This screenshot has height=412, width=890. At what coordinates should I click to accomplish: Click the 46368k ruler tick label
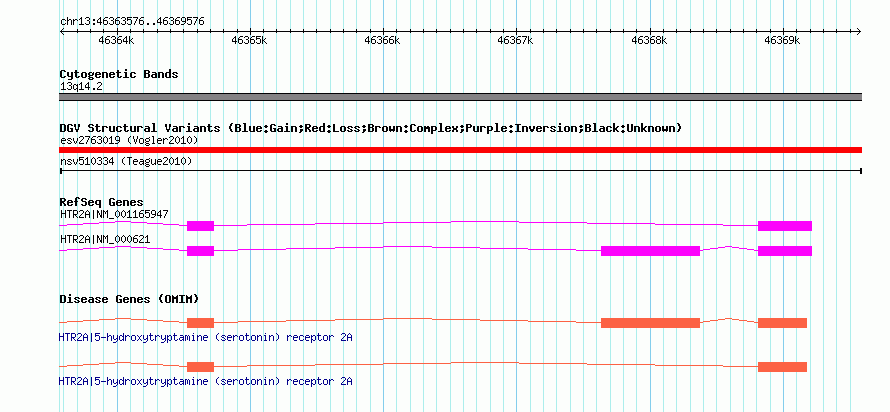(649, 40)
